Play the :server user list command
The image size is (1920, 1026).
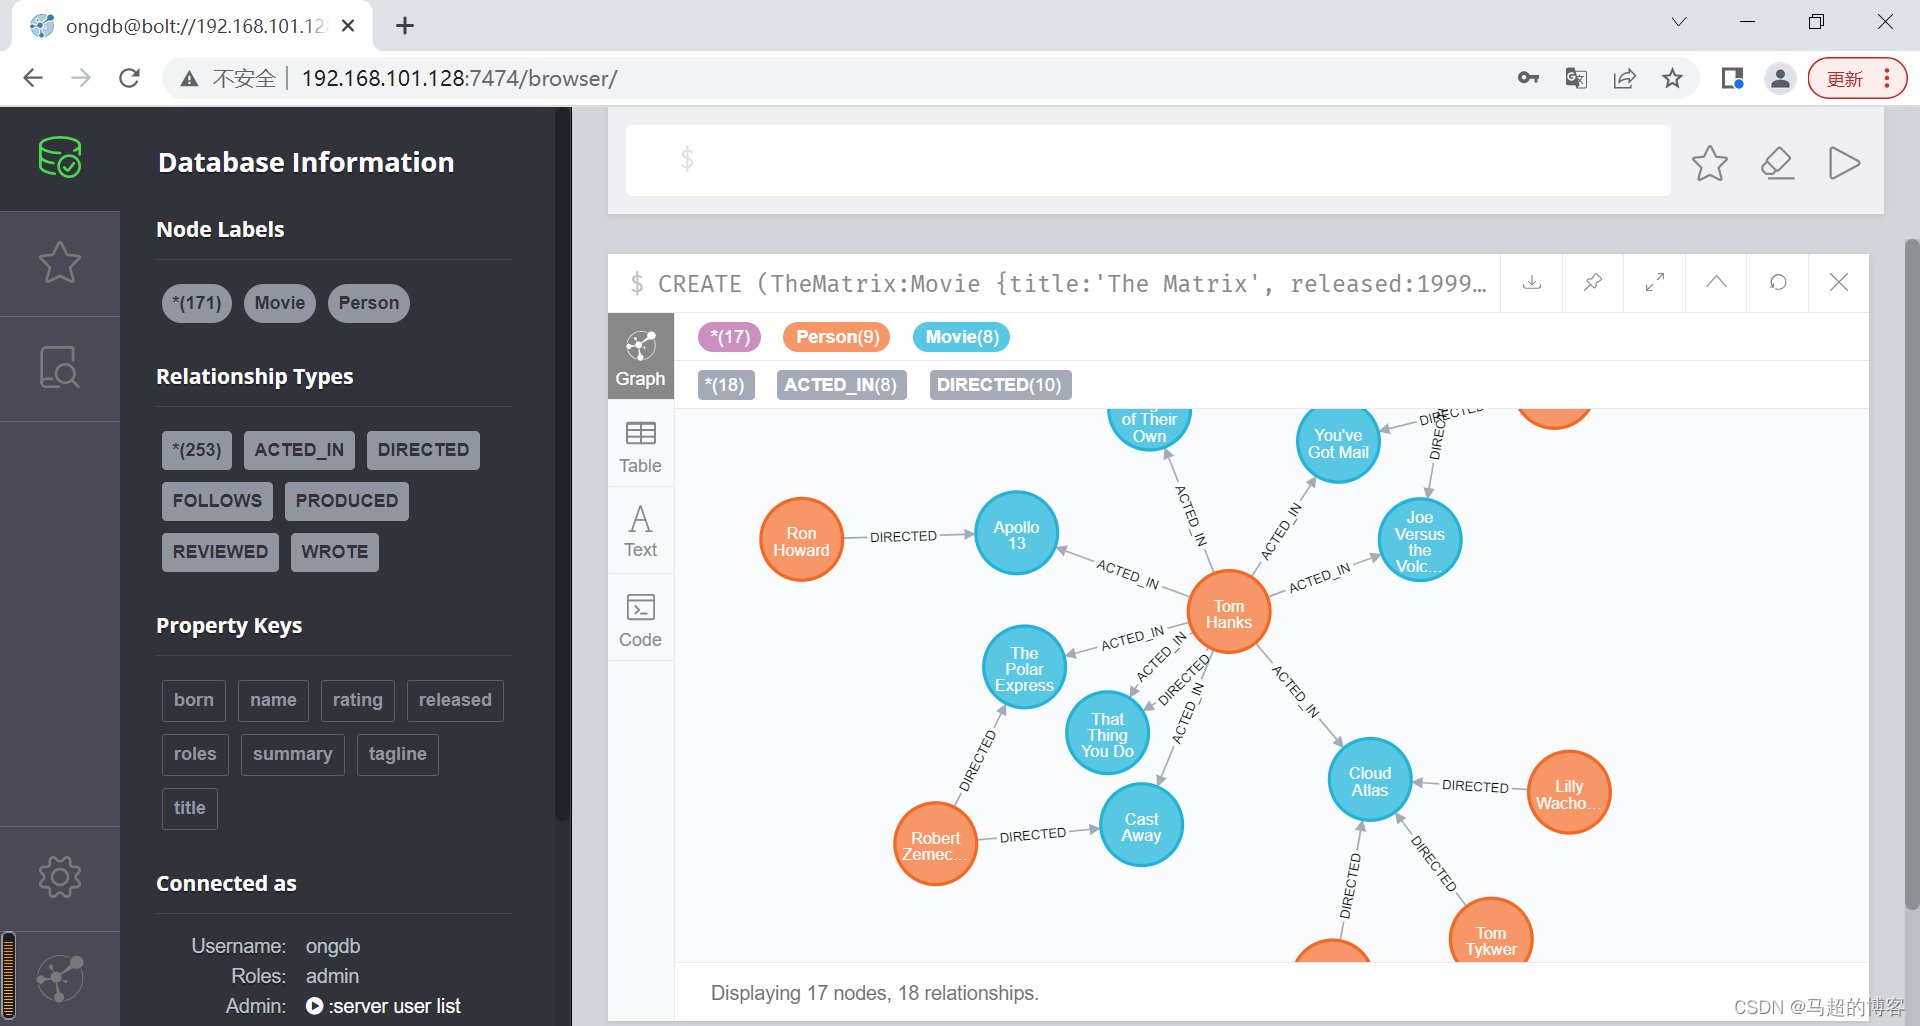pyautogui.click(x=313, y=1006)
